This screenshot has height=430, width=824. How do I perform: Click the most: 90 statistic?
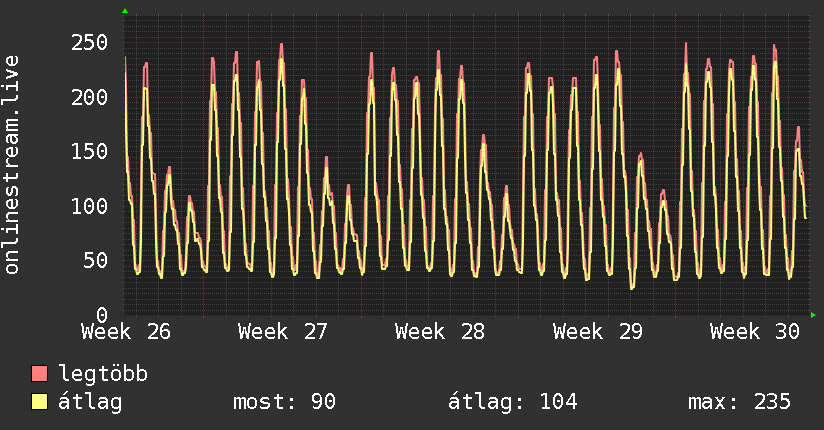point(284,402)
